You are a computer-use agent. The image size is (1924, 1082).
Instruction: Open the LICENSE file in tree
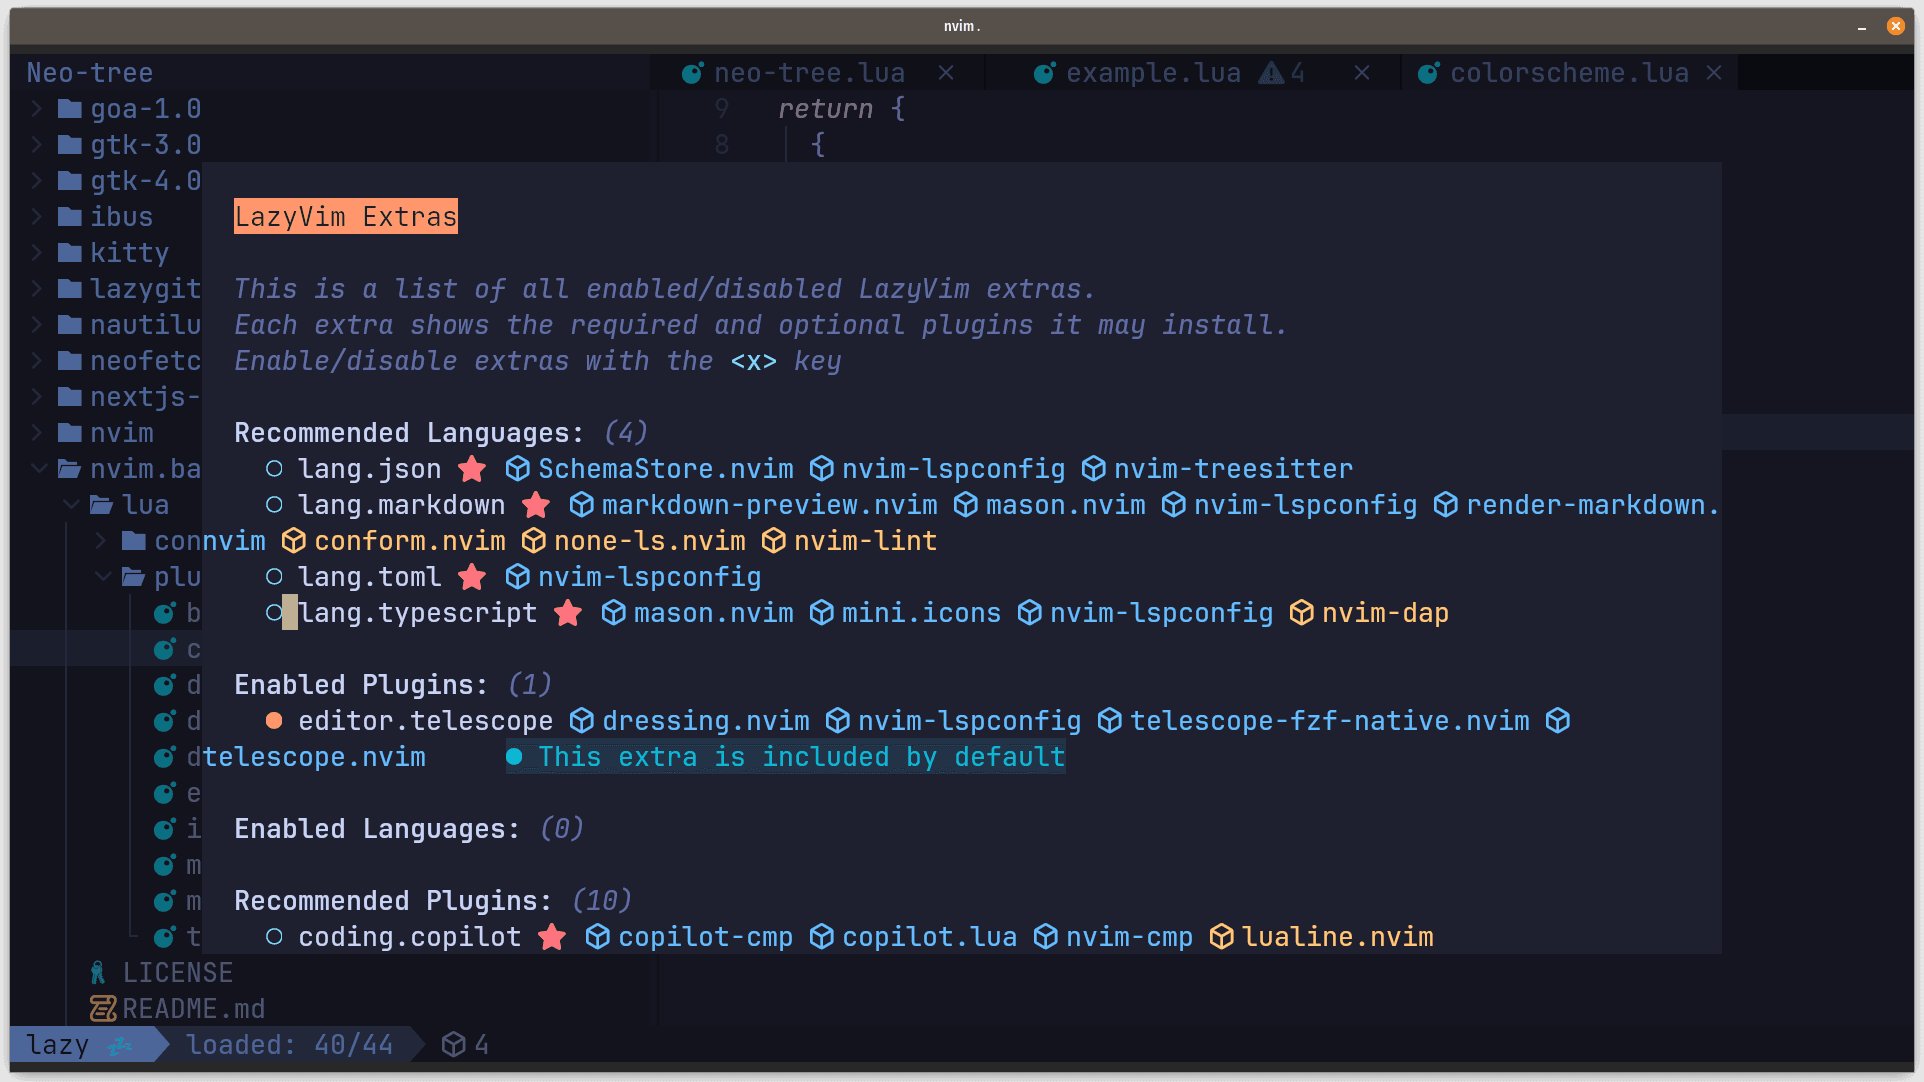click(x=178, y=973)
